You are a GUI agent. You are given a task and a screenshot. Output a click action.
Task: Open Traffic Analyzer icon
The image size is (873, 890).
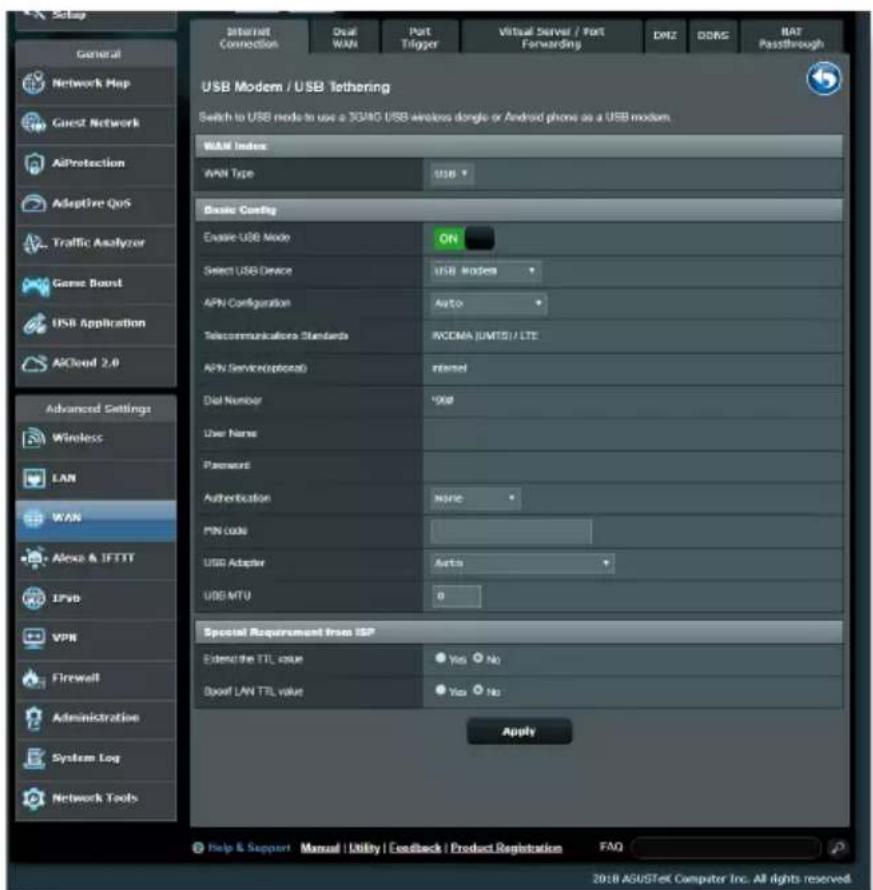[34, 243]
